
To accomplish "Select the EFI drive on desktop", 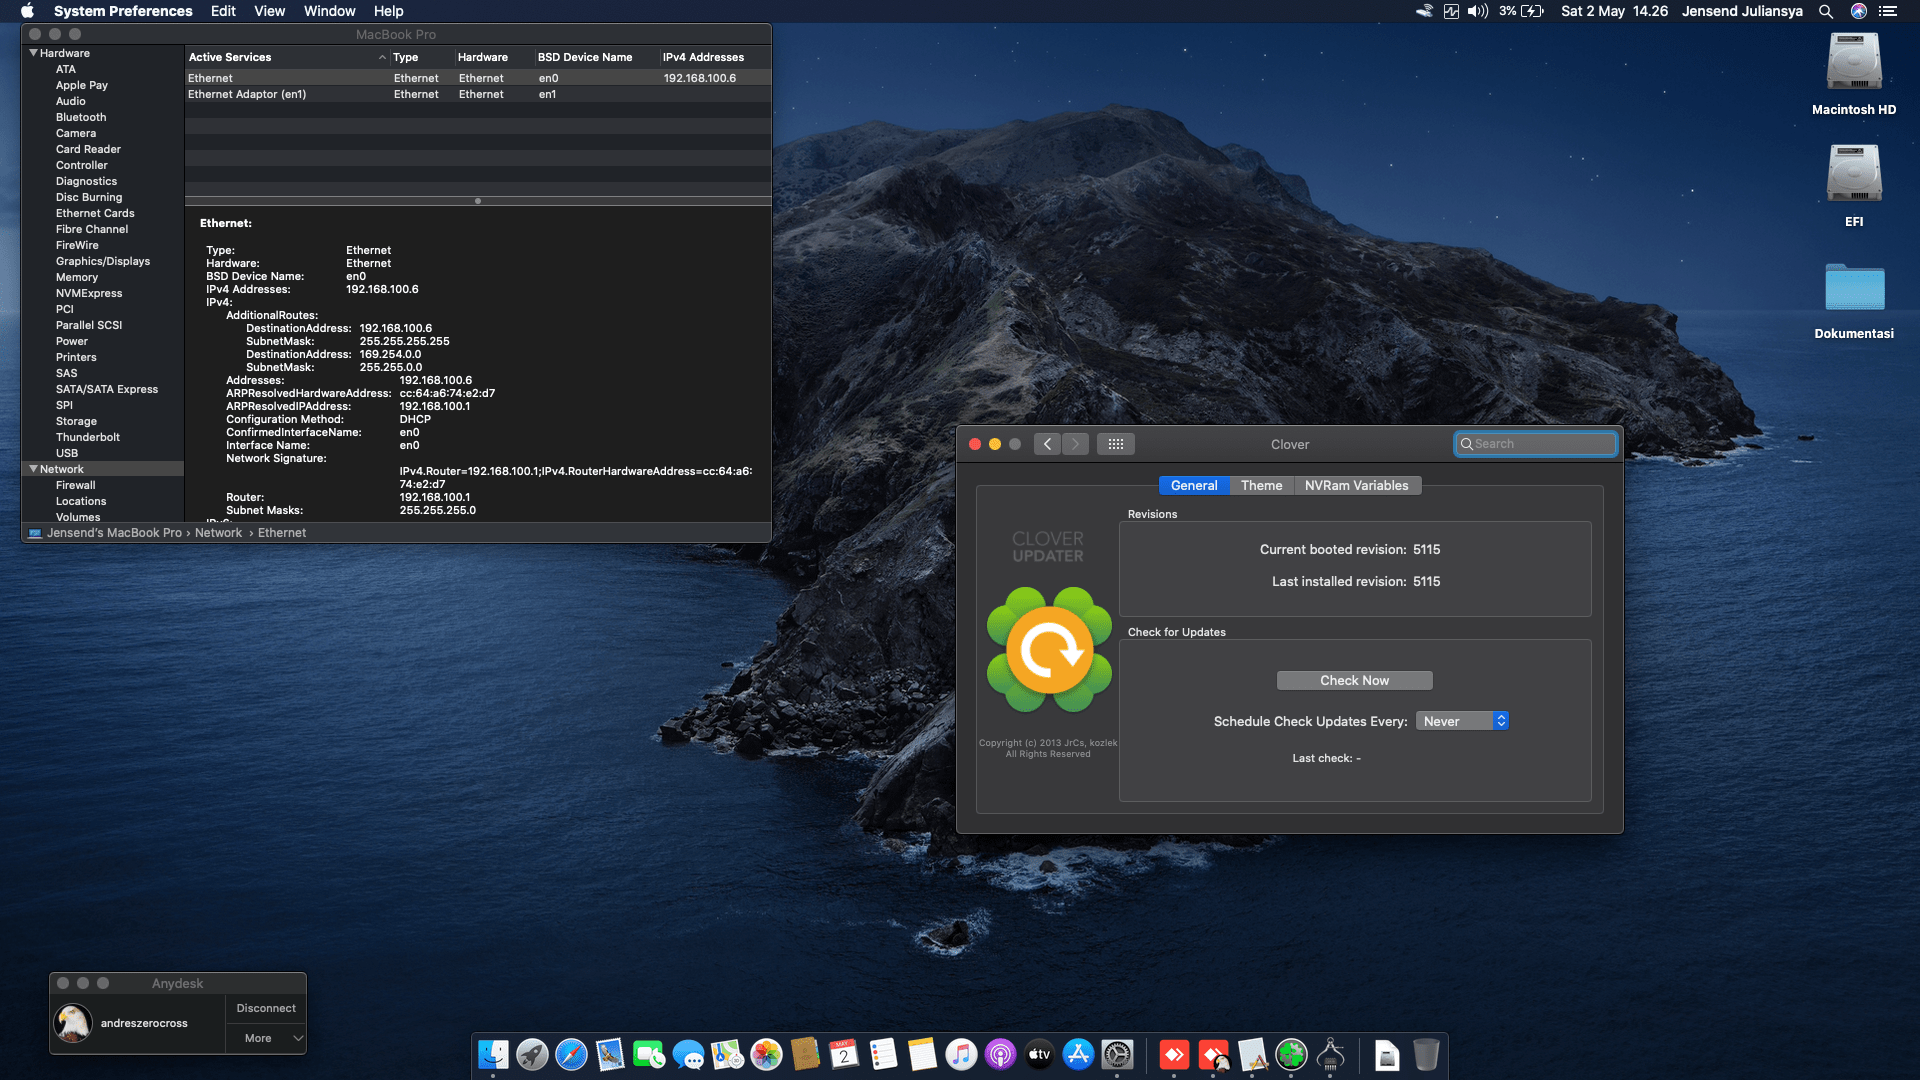I will pyautogui.click(x=1854, y=186).
